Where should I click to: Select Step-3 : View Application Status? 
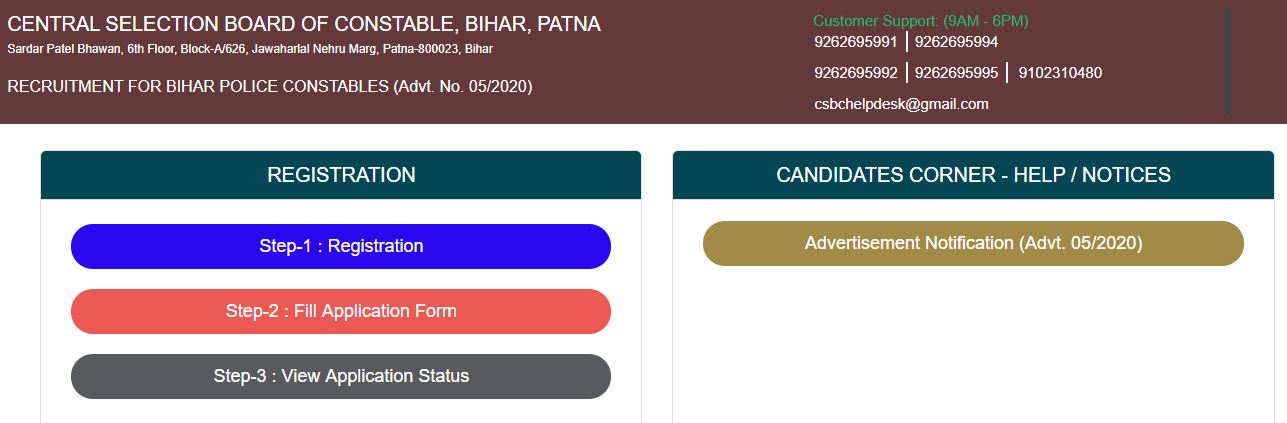341,376
